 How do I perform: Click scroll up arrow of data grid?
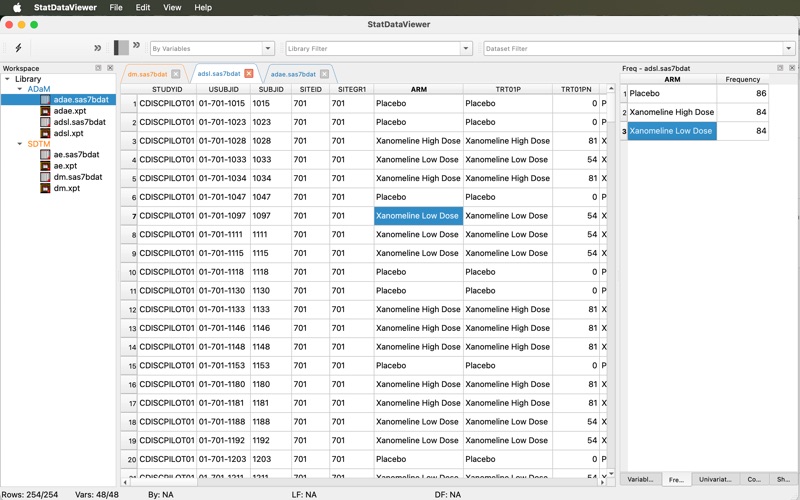point(611,89)
